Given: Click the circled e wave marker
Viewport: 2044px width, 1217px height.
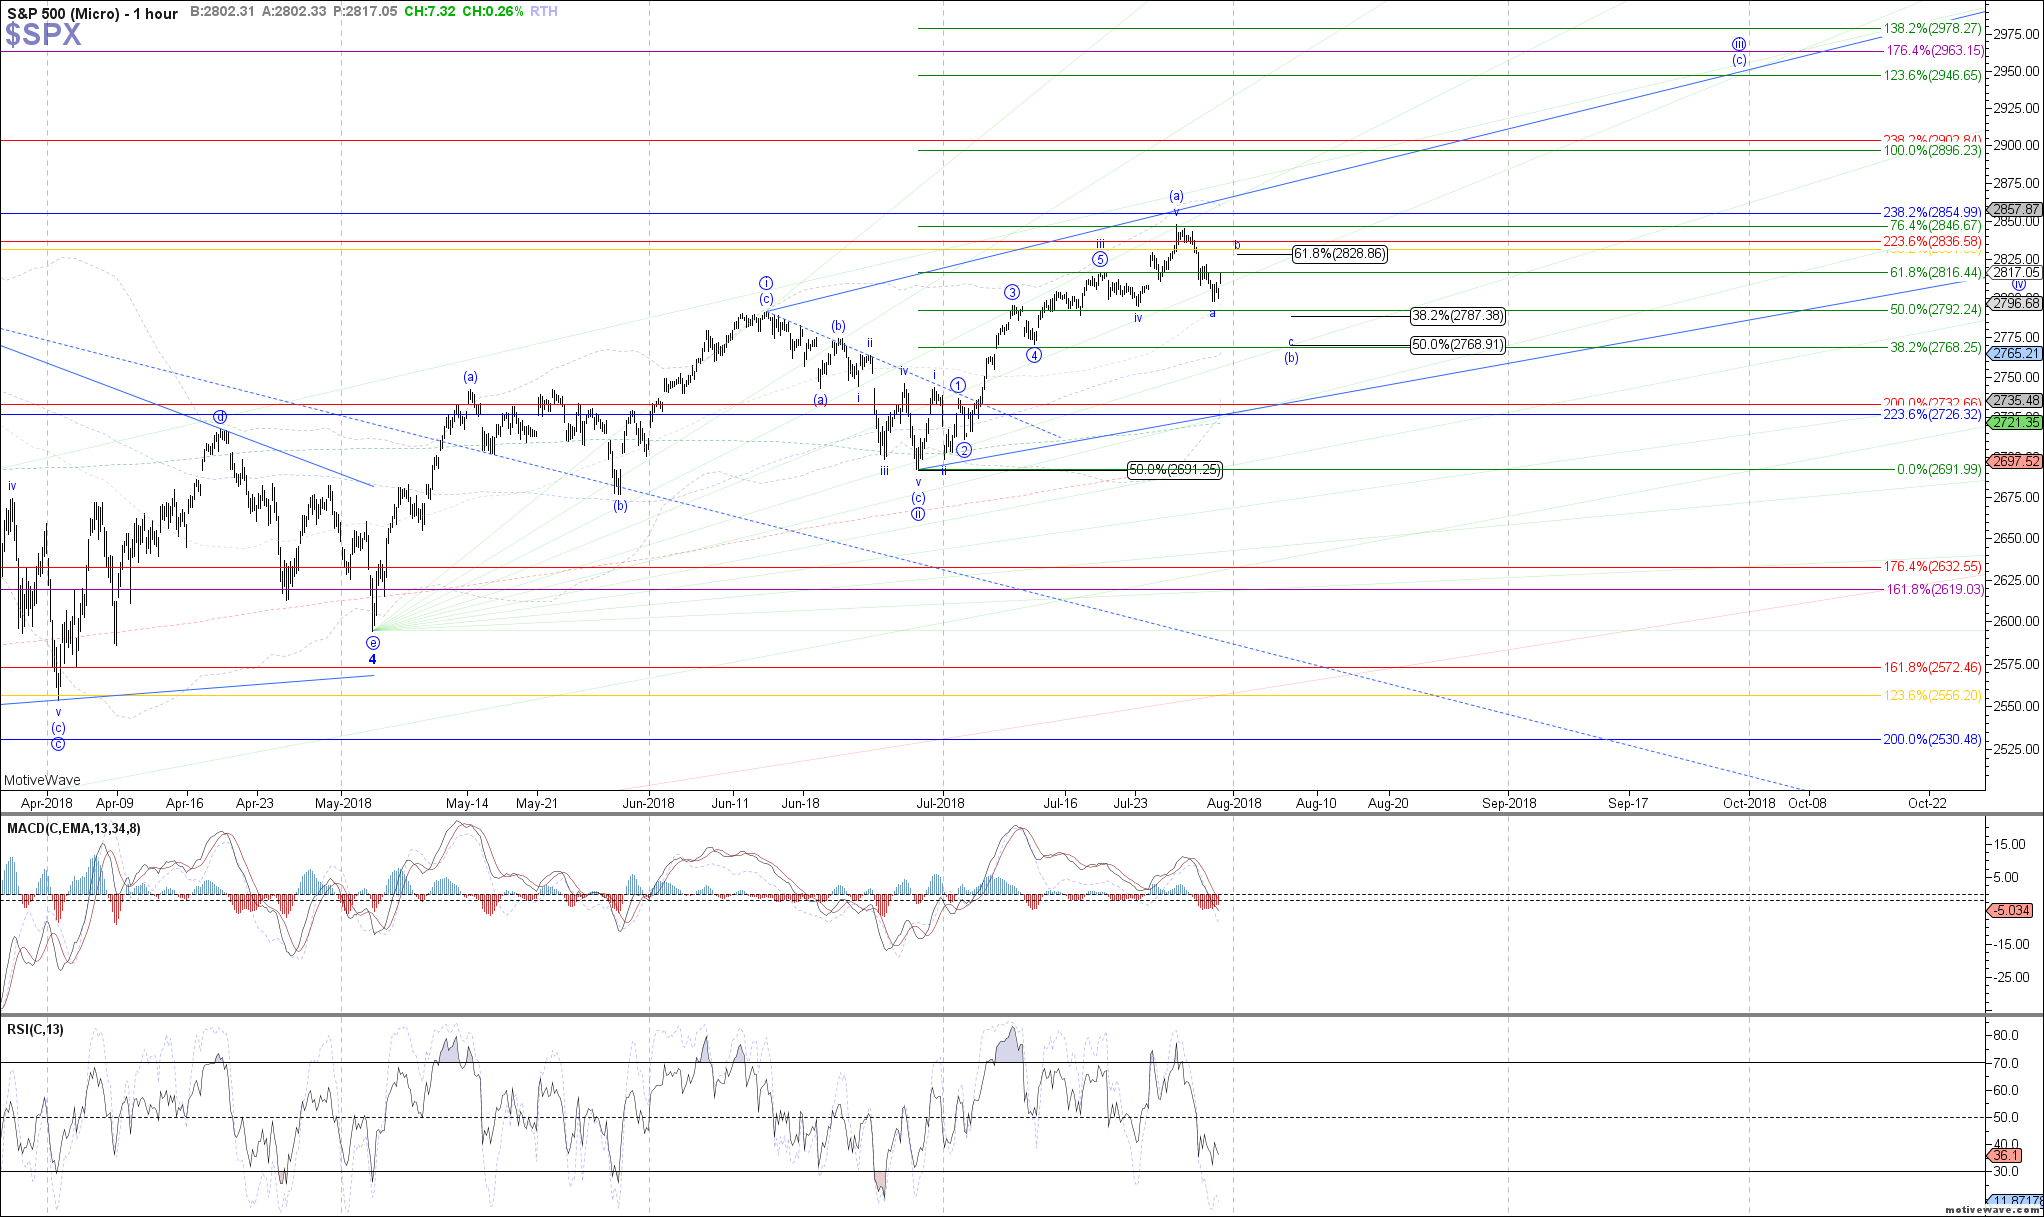Looking at the screenshot, I should coord(373,643).
